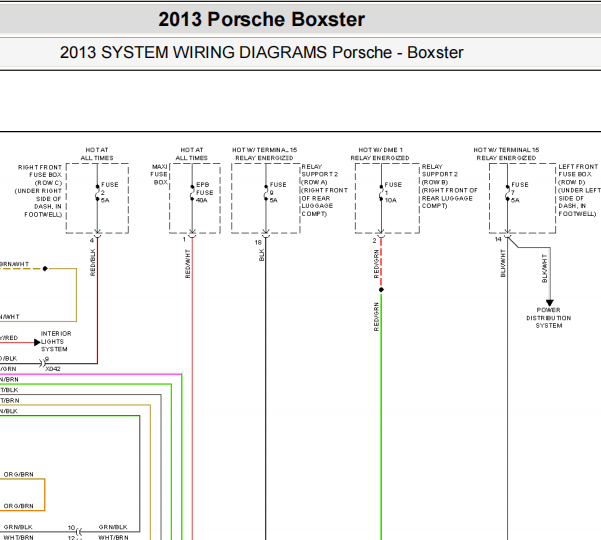Click the arrowhead pointing to Interior Lights System
This screenshot has width=601, height=540.
coord(37,342)
